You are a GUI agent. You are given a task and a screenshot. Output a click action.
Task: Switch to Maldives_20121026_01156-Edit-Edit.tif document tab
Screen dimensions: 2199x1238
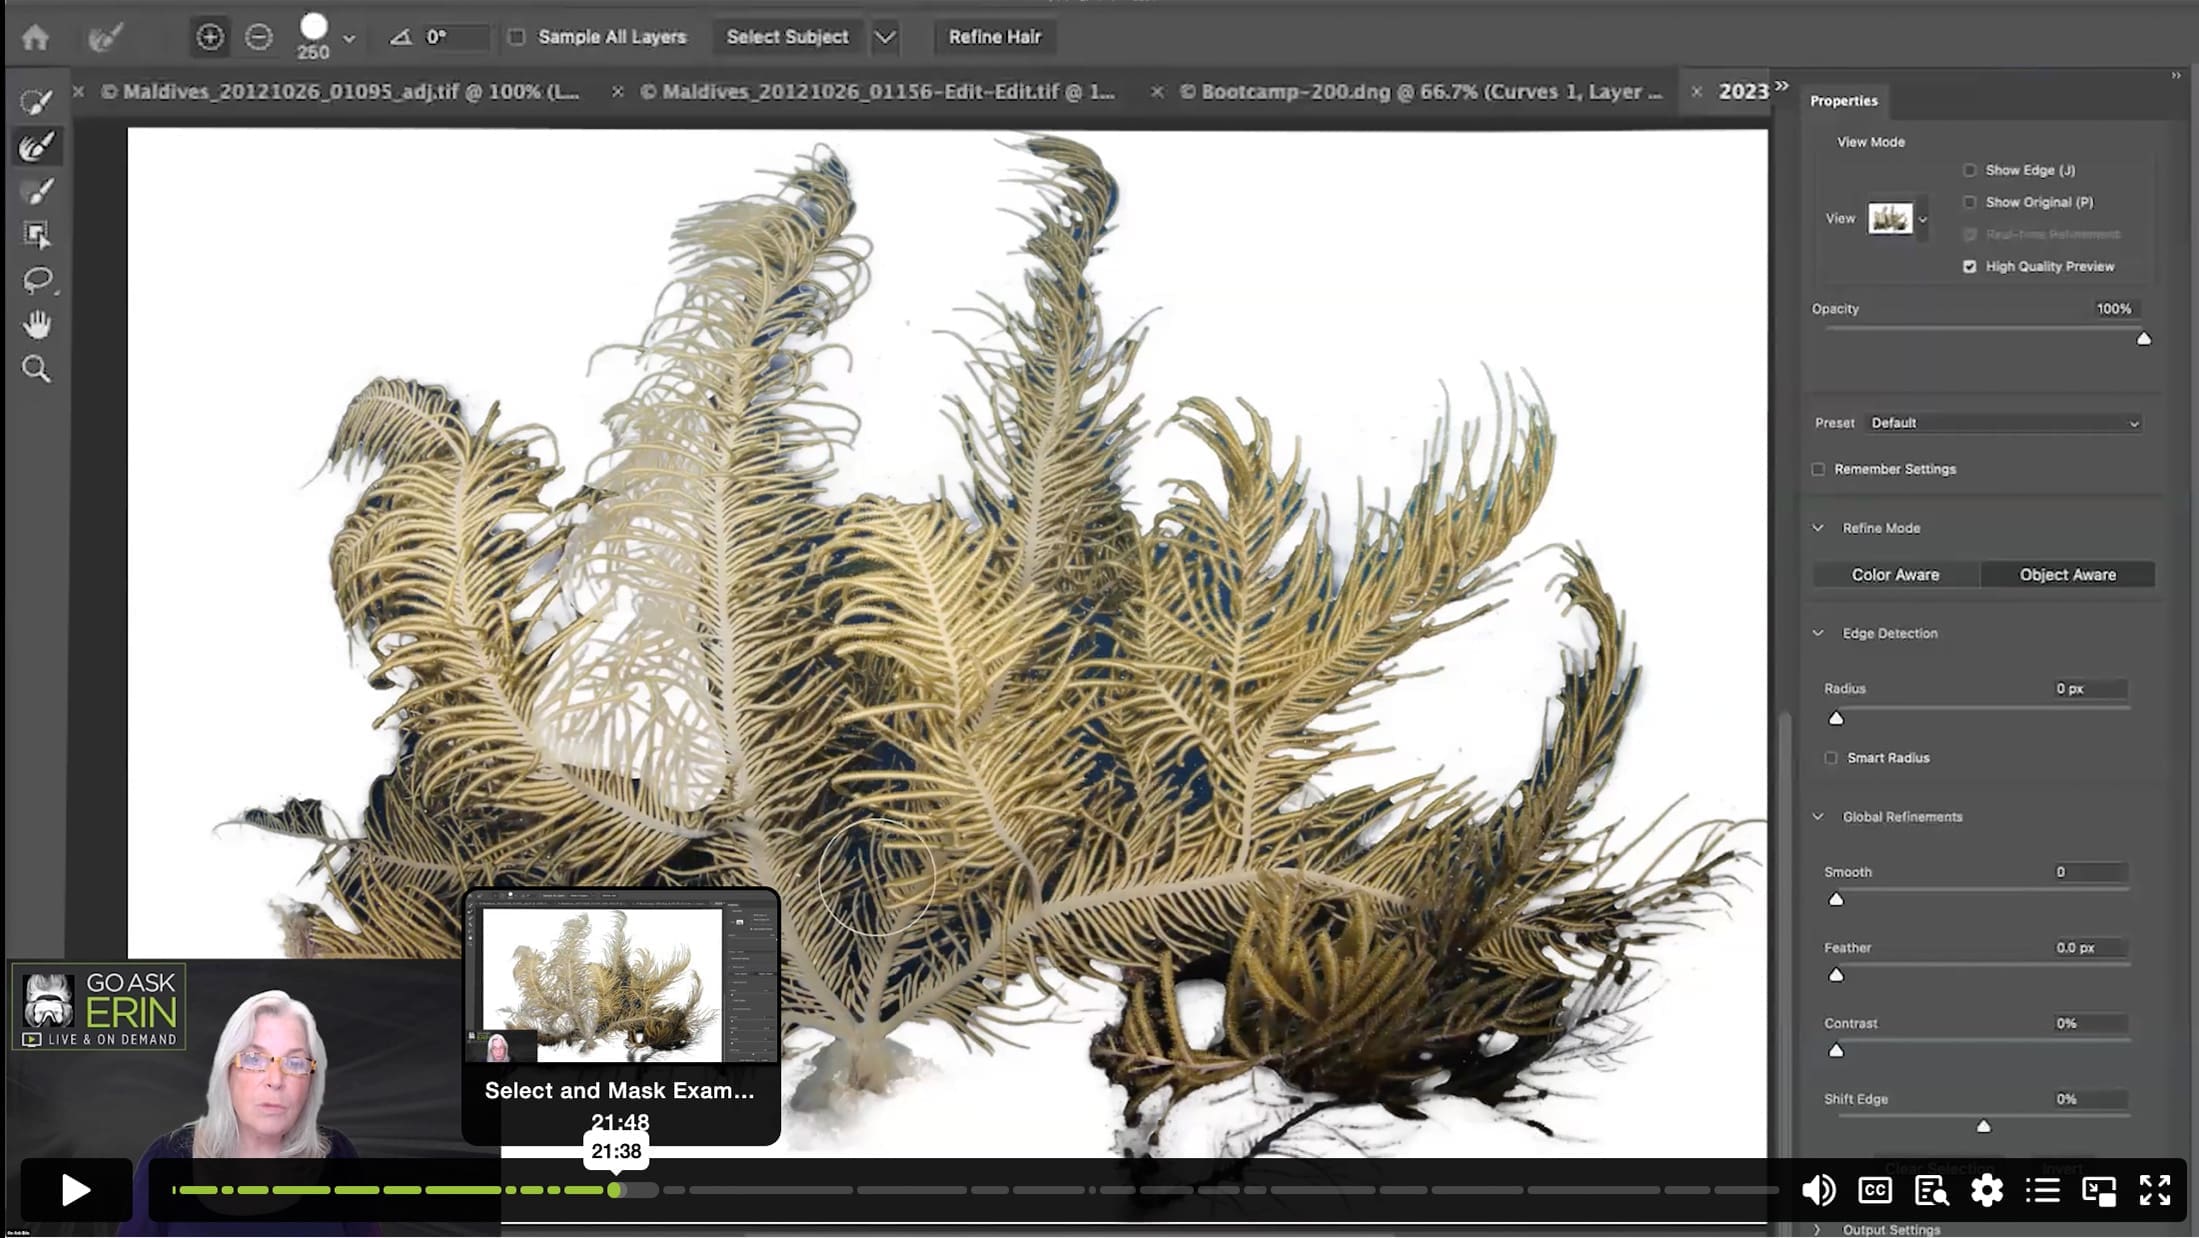[879, 92]
